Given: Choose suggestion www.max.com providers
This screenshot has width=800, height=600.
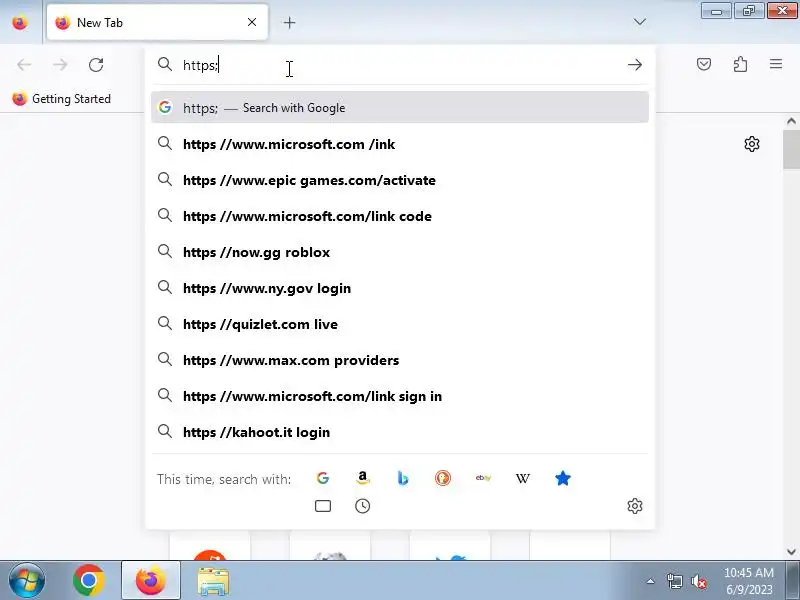Looking at the screenshot, I should pos(399,360).
